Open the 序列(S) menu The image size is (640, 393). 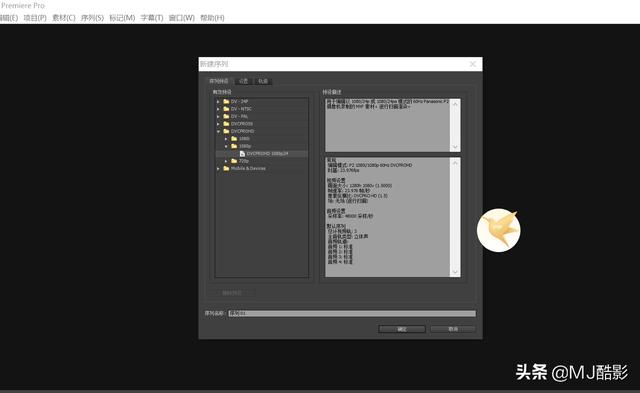92,18
